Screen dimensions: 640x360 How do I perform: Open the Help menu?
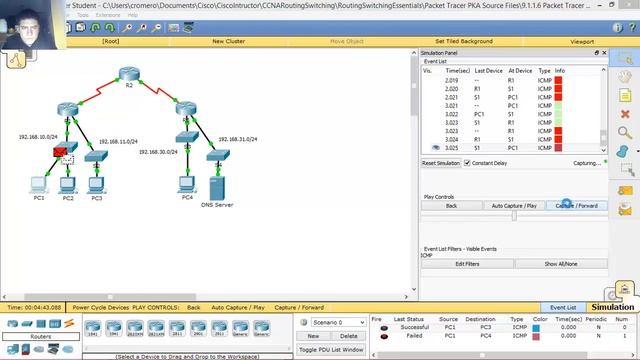(x=132, y=15)
